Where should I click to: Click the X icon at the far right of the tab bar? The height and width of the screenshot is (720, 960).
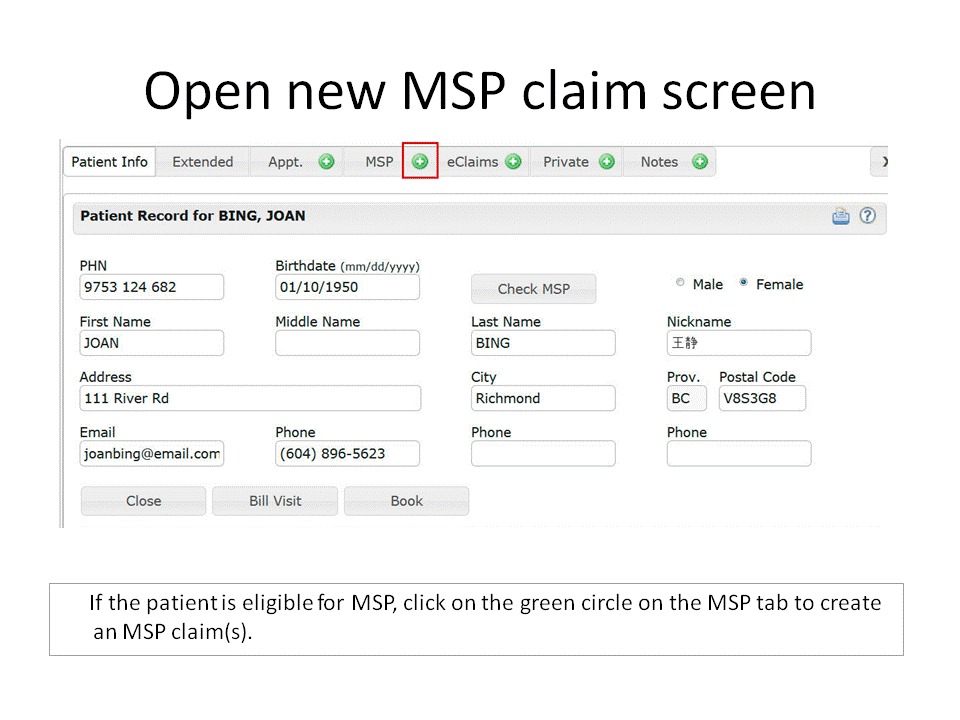884,161
